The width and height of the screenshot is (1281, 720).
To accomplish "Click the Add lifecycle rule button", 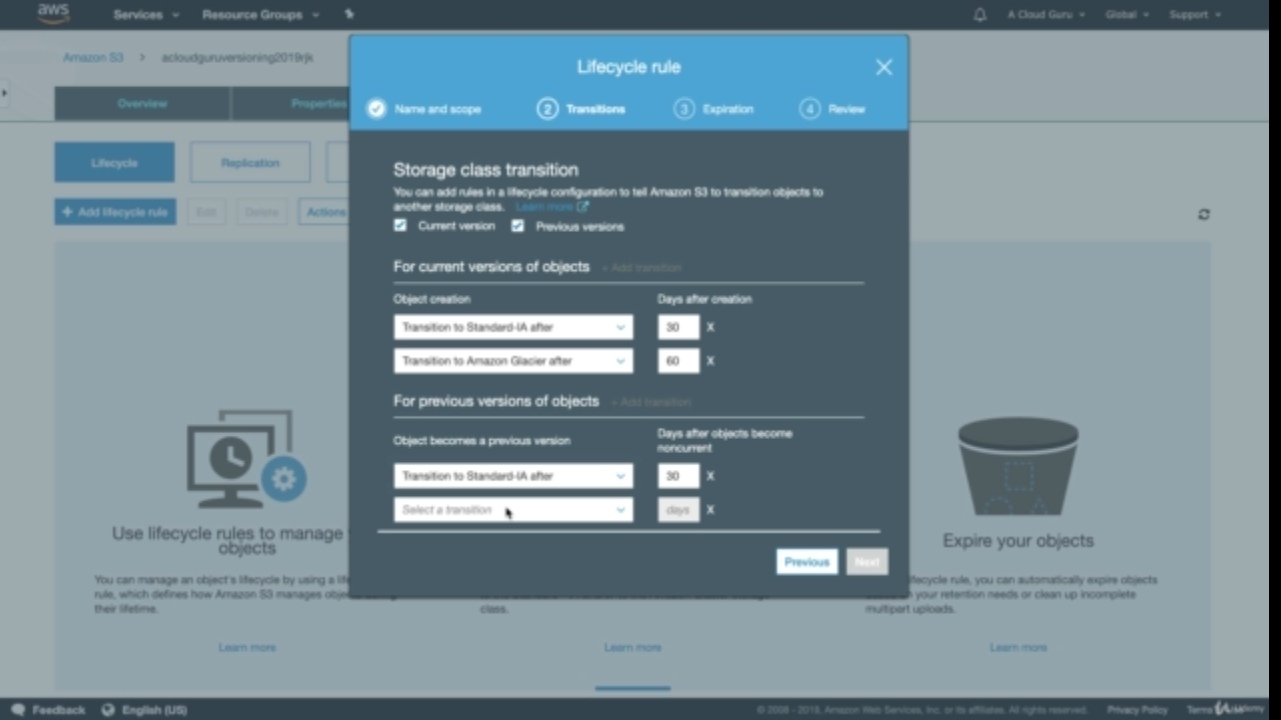I will point(114,211).
